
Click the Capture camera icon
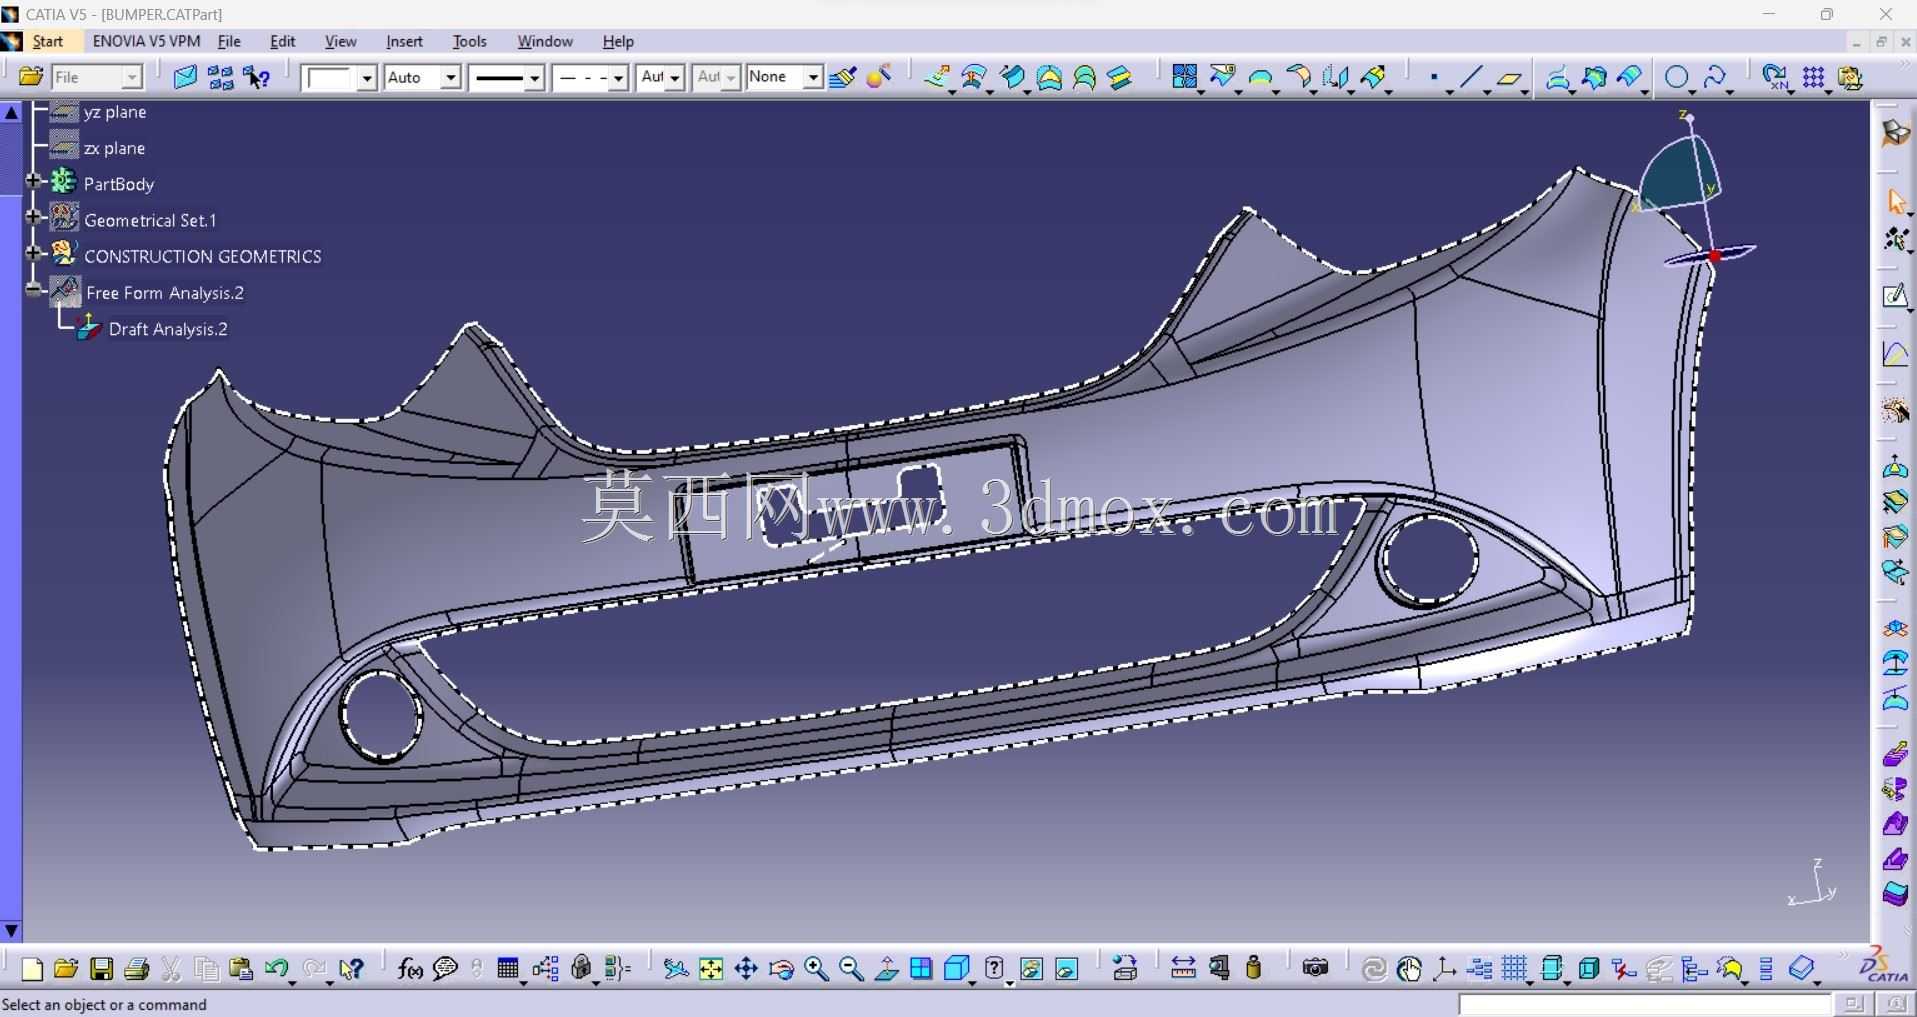[x=1316, y=968]
